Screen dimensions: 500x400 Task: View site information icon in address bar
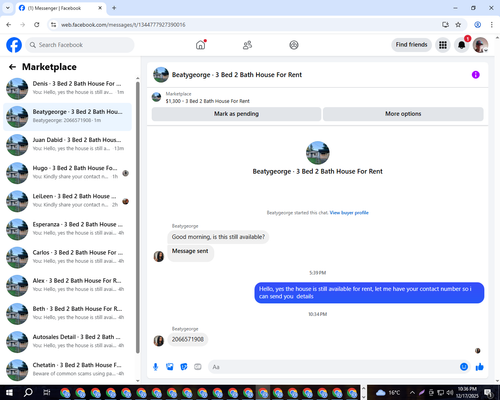pyautogui.click(x=53, y=25)
